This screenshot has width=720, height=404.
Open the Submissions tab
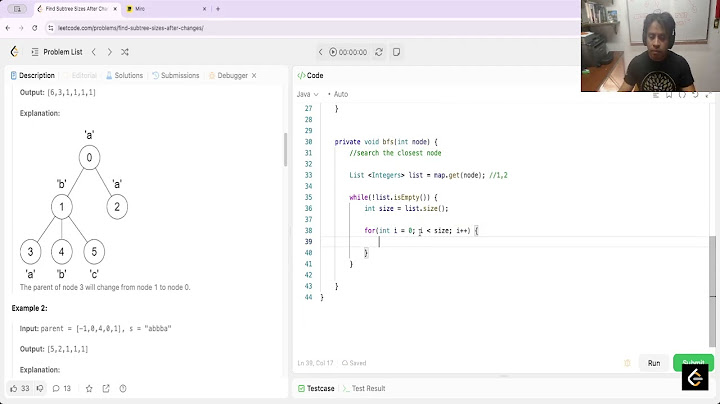pos(176,75)
